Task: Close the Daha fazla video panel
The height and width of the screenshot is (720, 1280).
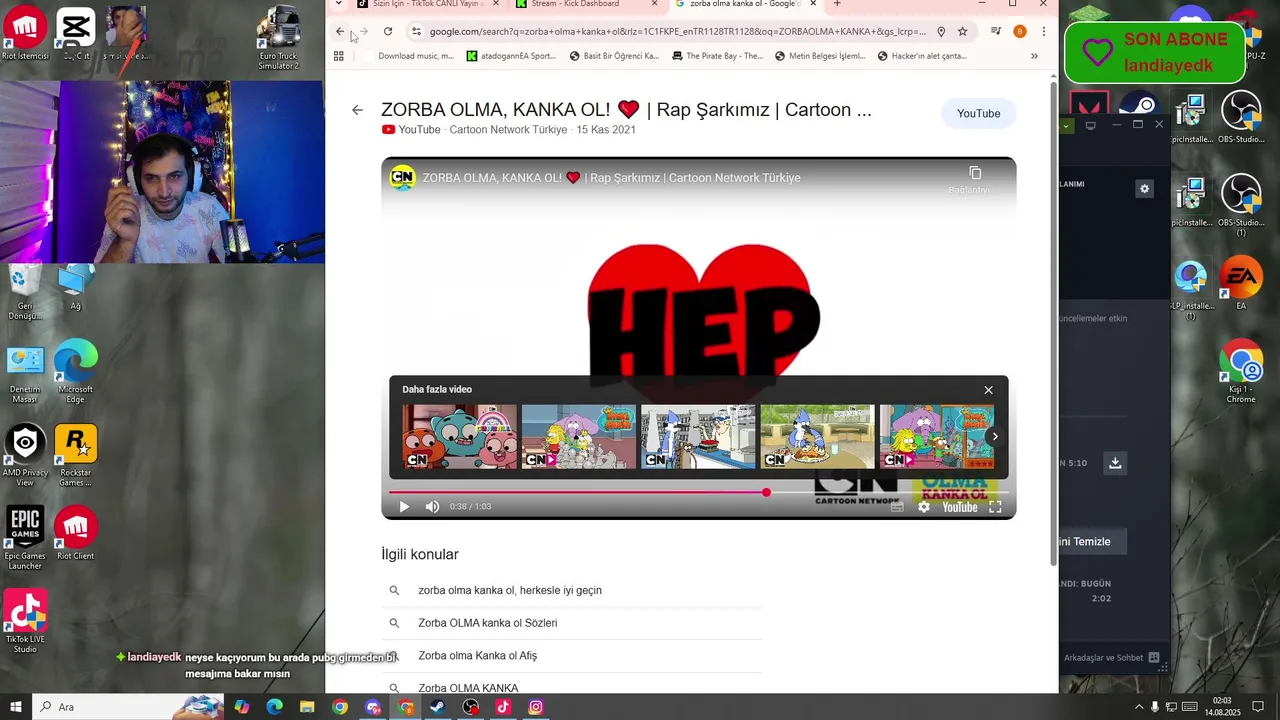Action: (x=988, y=390)
